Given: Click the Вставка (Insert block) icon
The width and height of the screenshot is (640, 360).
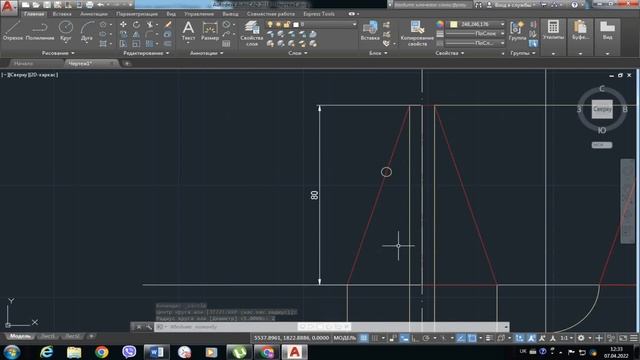Looking at the screenshot, I should coord(370,31).
